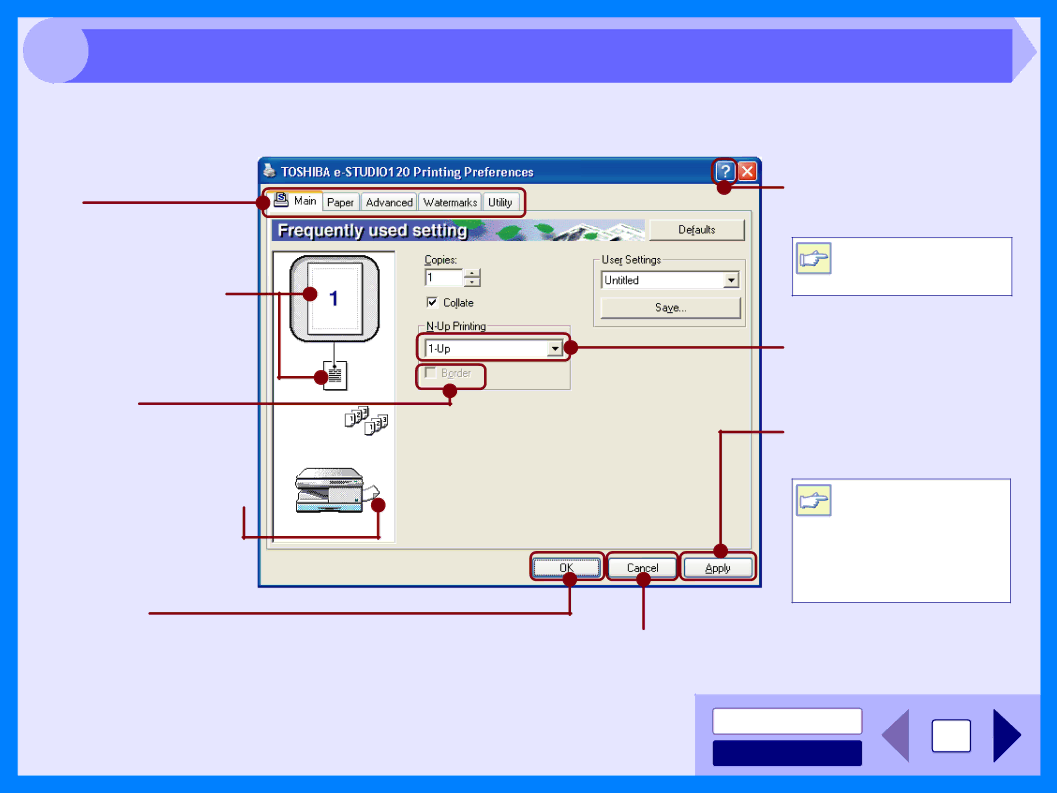The height and width of the screenshot is (793, 1057).
Task: Click the small document icon below preview
Action: click(335, 376)
